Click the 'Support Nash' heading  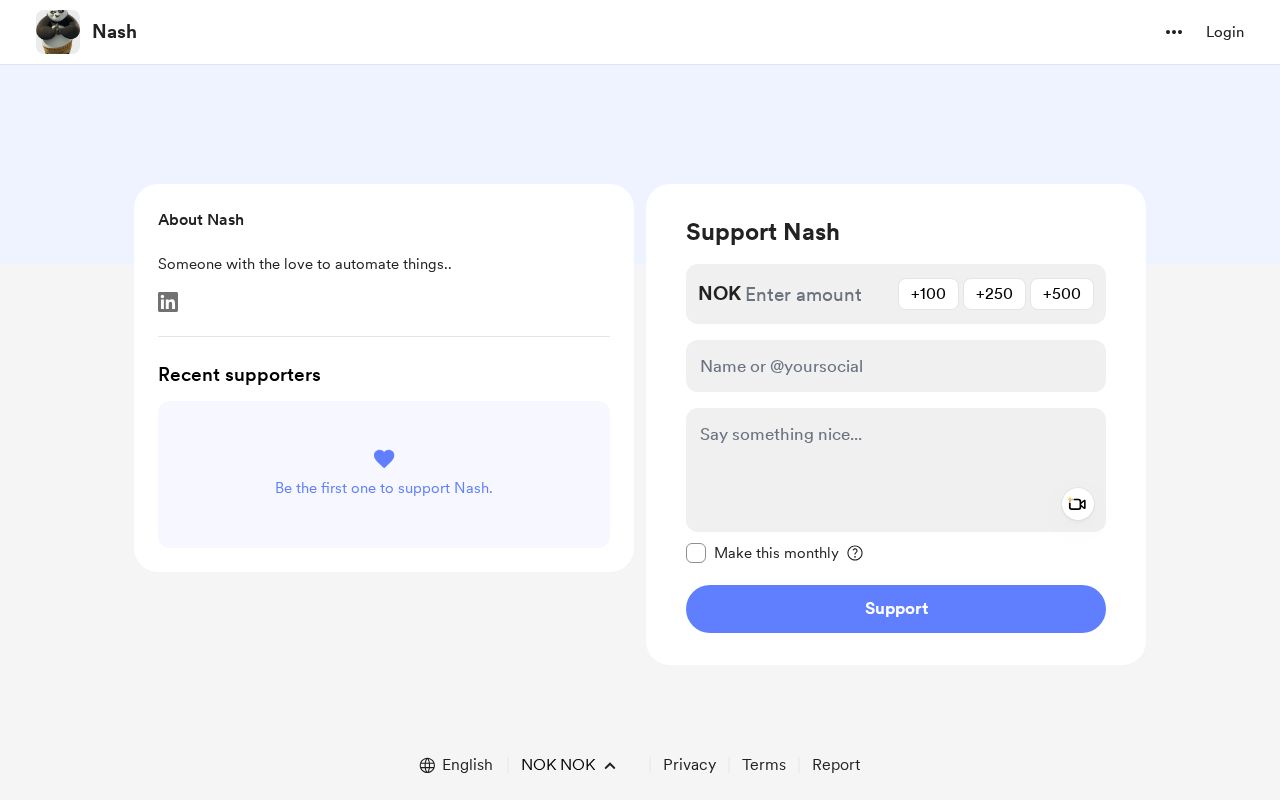tap(763, 232)
